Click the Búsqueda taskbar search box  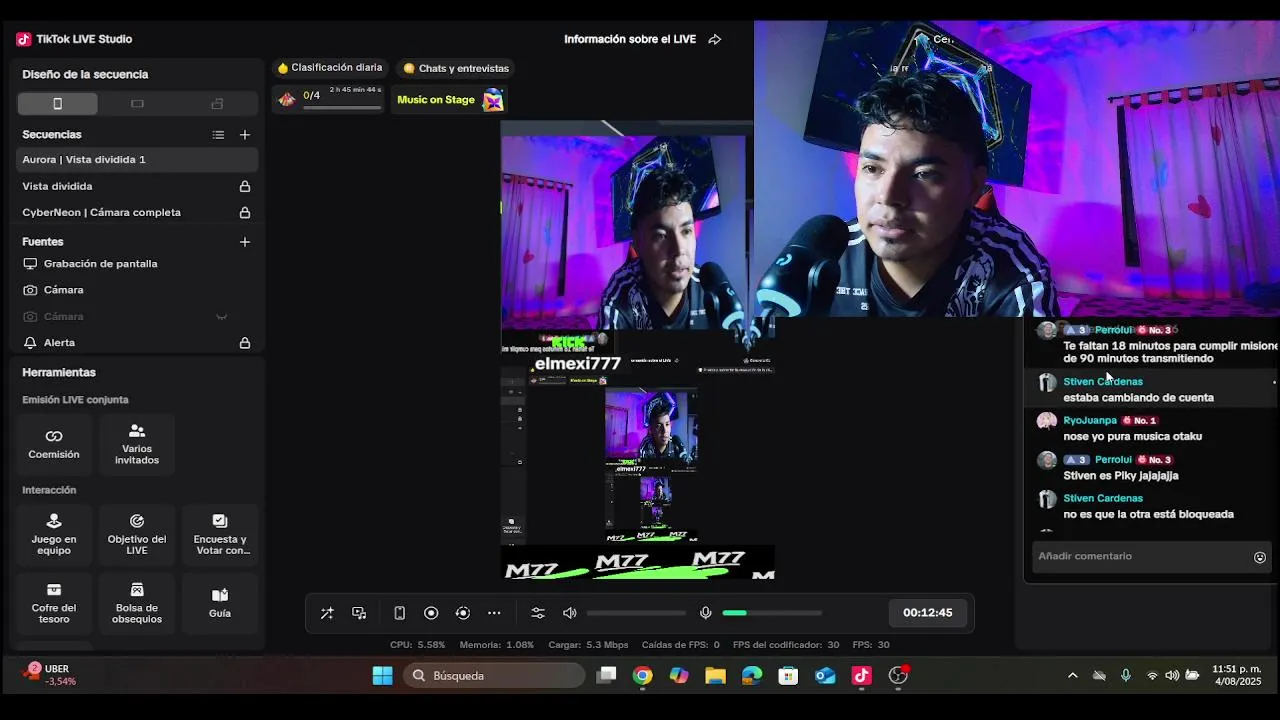(494, 676)
